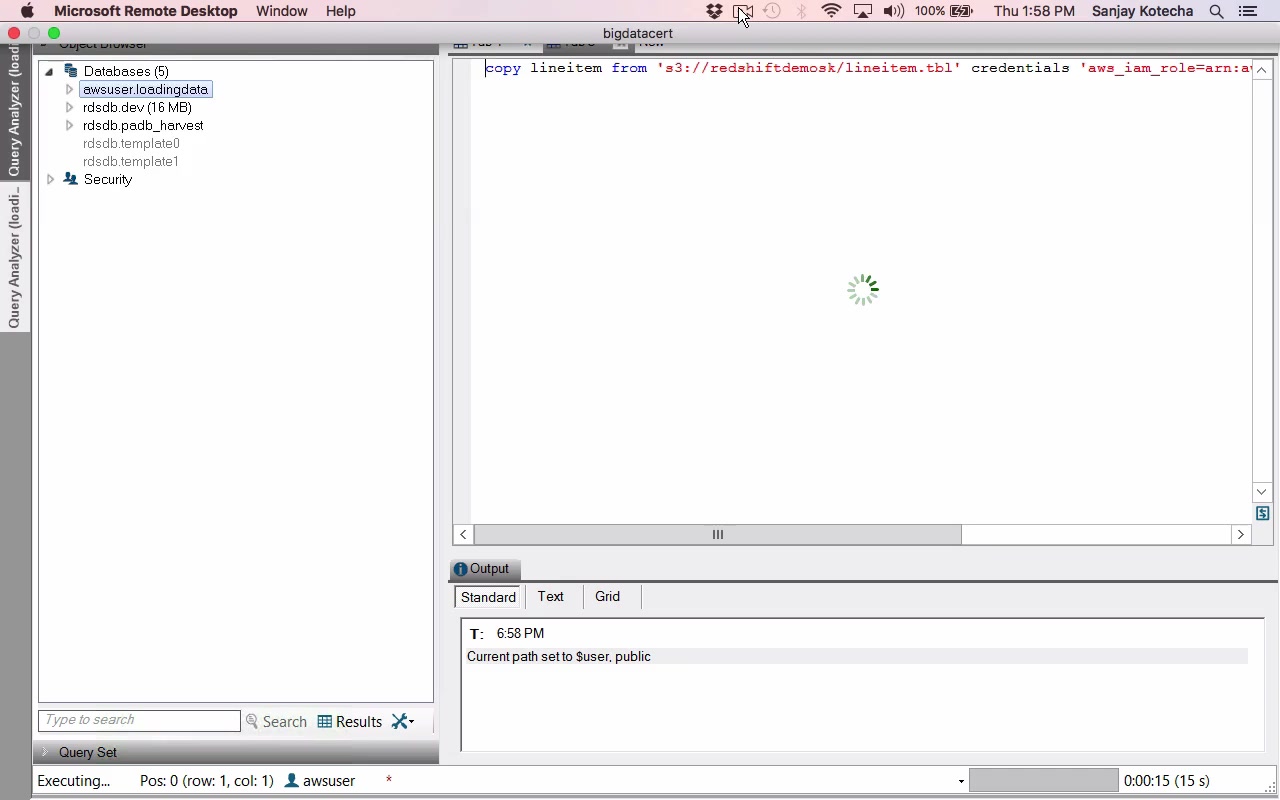Click the execution progress bar in status bar

[1044, 781]
